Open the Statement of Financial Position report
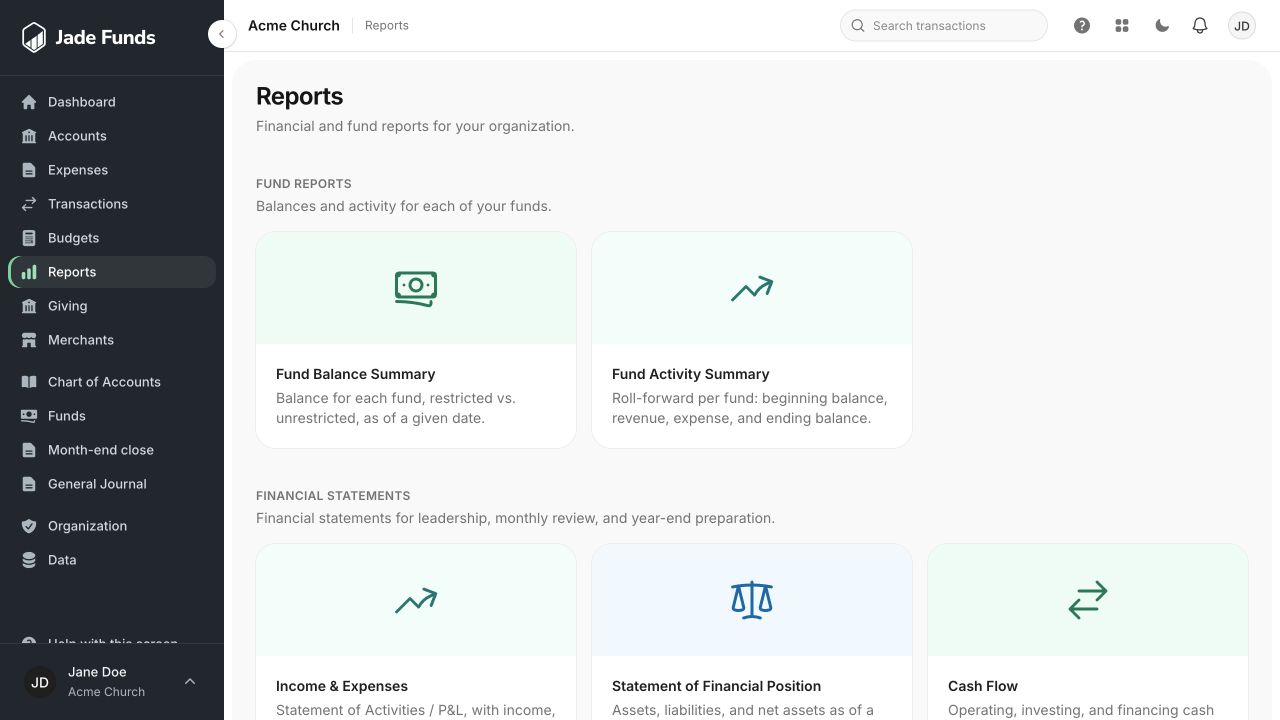This screenshot has width=1280, height=720. (x=752, y=632)
